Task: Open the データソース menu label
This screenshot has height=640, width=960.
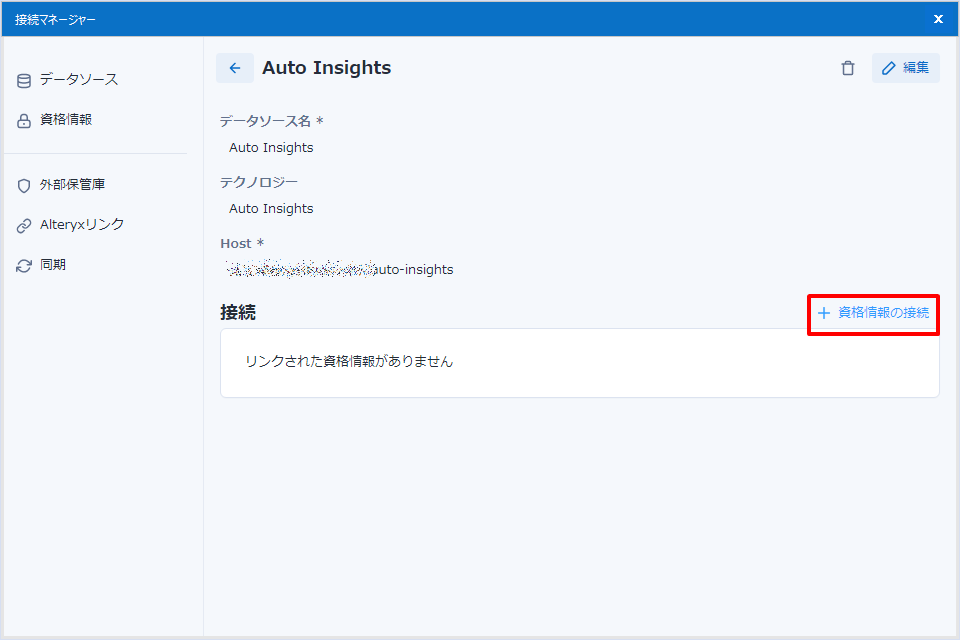Action: coord(79,79)
